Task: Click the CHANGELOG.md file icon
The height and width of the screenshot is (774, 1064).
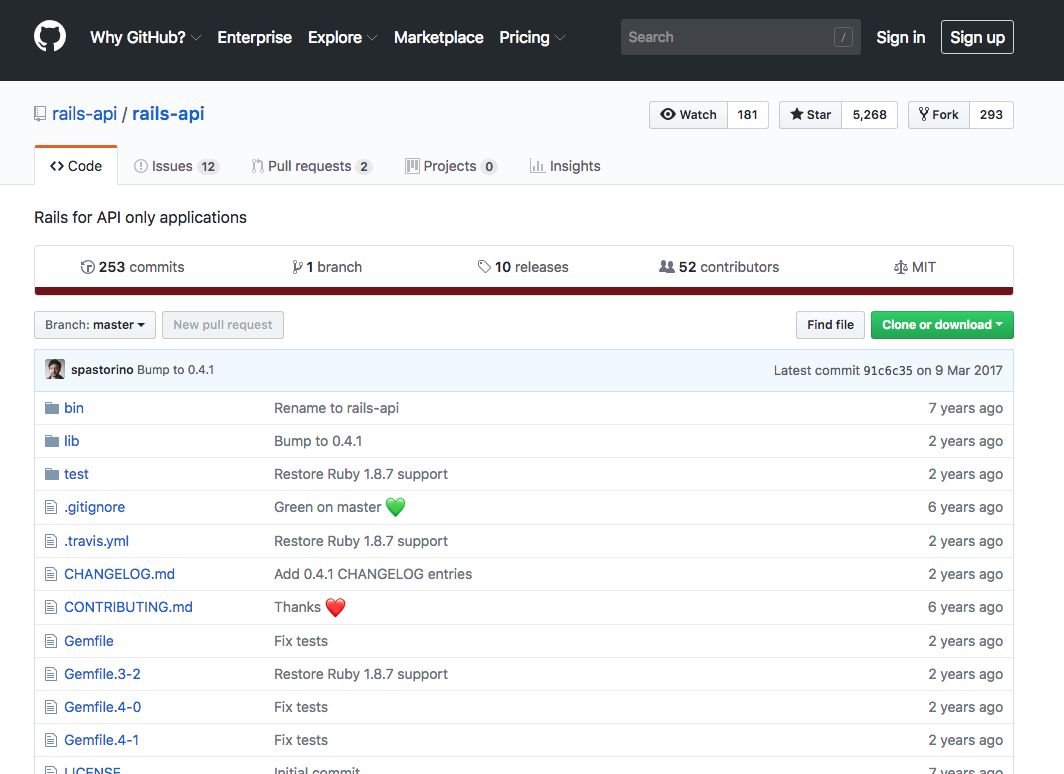Action: pos(51,575)
